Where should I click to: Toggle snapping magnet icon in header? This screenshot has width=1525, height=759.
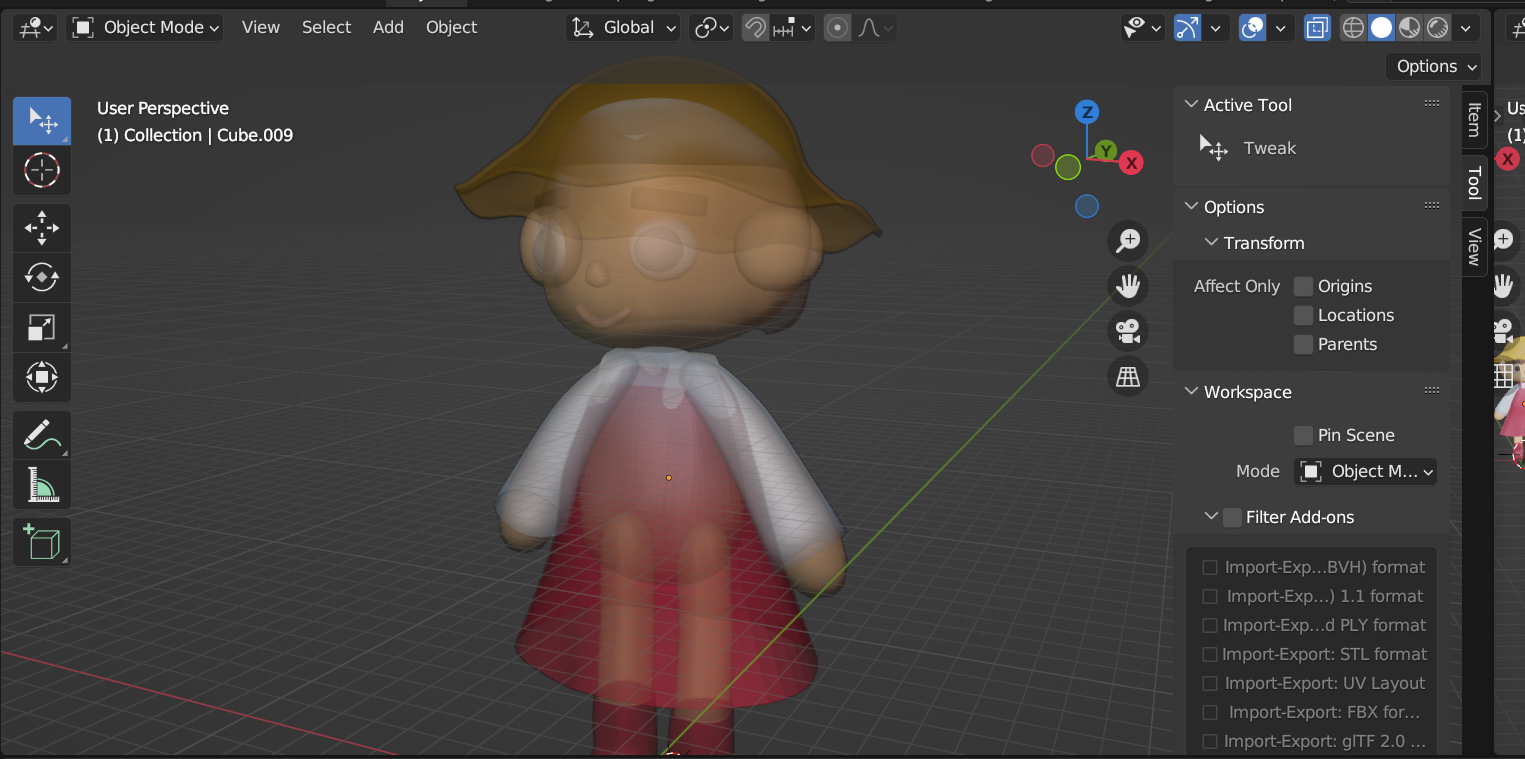pyautogui.click(x=756, y=28)
